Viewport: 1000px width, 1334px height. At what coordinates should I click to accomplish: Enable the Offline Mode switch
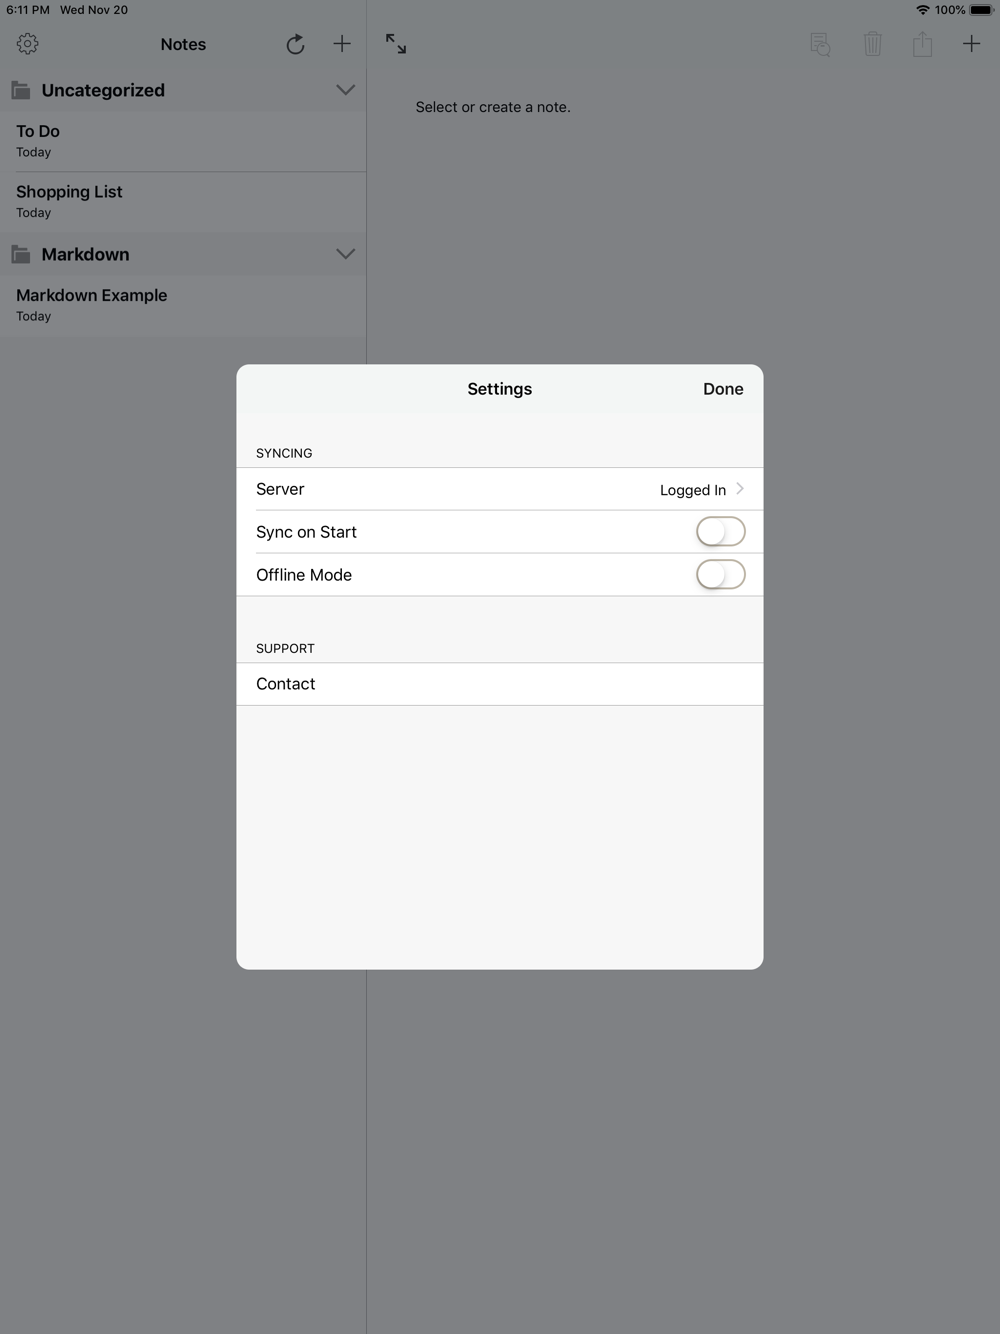pyautogui.click(x=721, y=575)
